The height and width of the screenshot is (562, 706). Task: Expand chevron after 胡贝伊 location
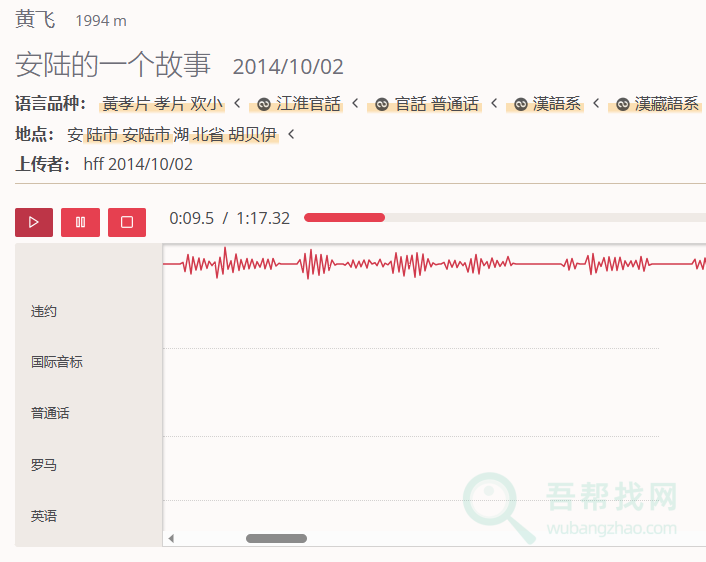(291, 134)
